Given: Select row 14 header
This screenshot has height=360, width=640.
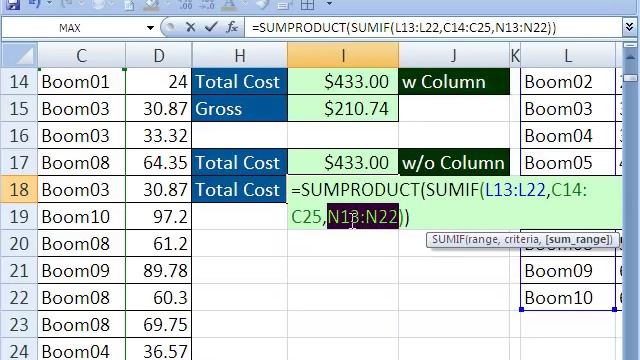Looking at the screenshot, I should click(x=19, y=82).
